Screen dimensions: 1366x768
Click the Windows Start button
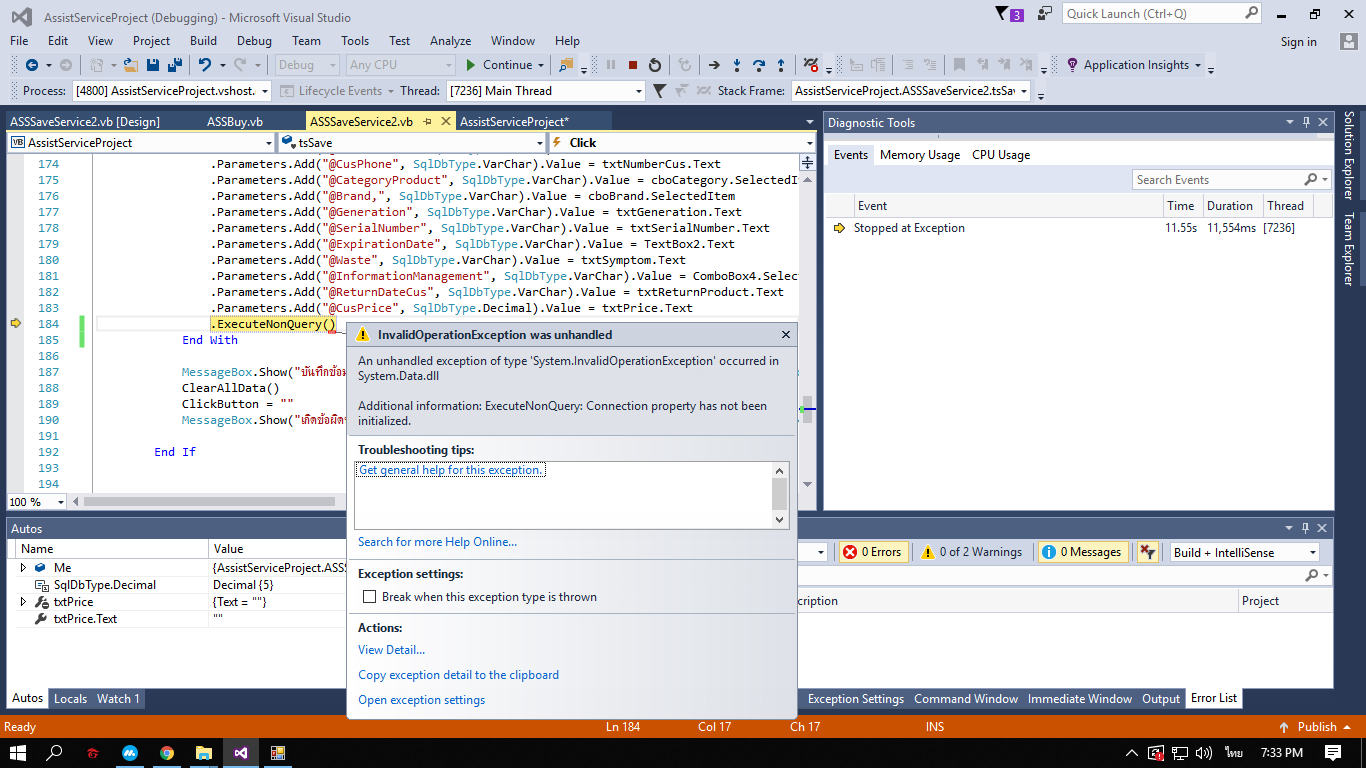pos(19,752)
